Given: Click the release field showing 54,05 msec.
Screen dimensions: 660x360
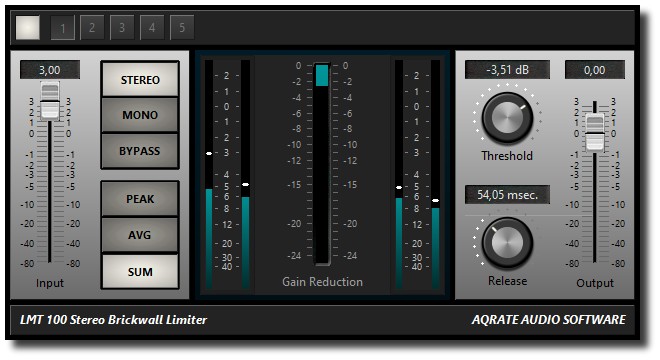Looking at the screenshot, I should point(507,195).
